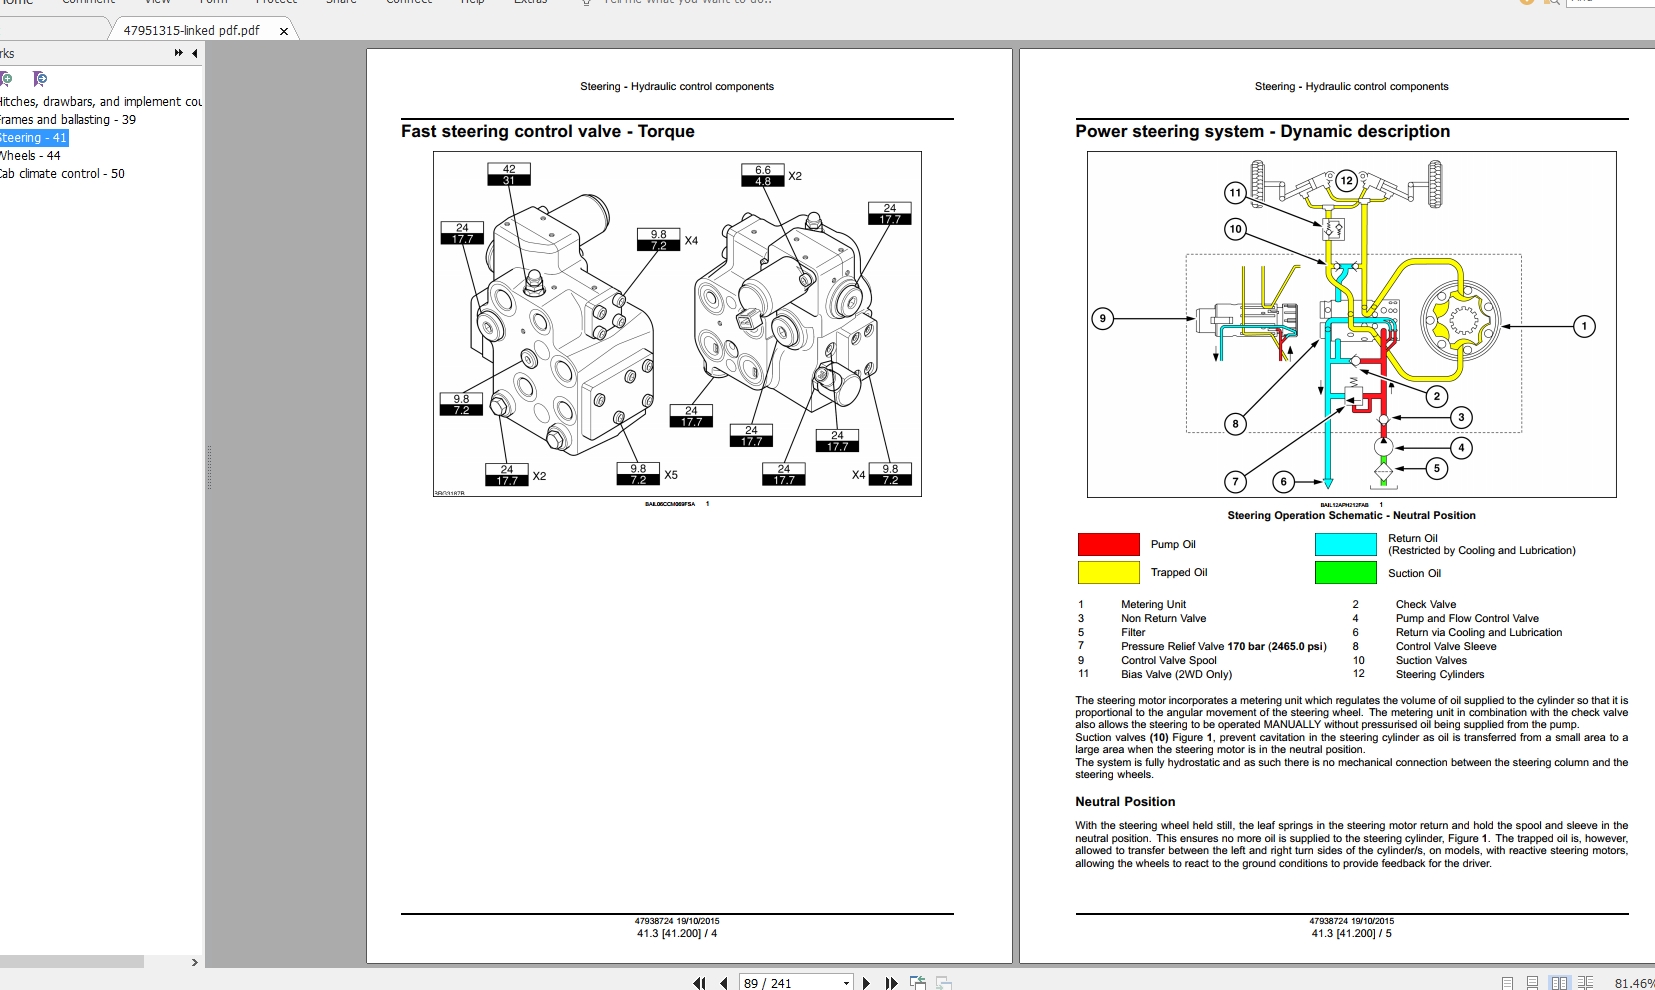Open the Frames and ballasting - 39 bookmark
The width and height of the screenshot is (1655, 990).
(x=68, y=119)
